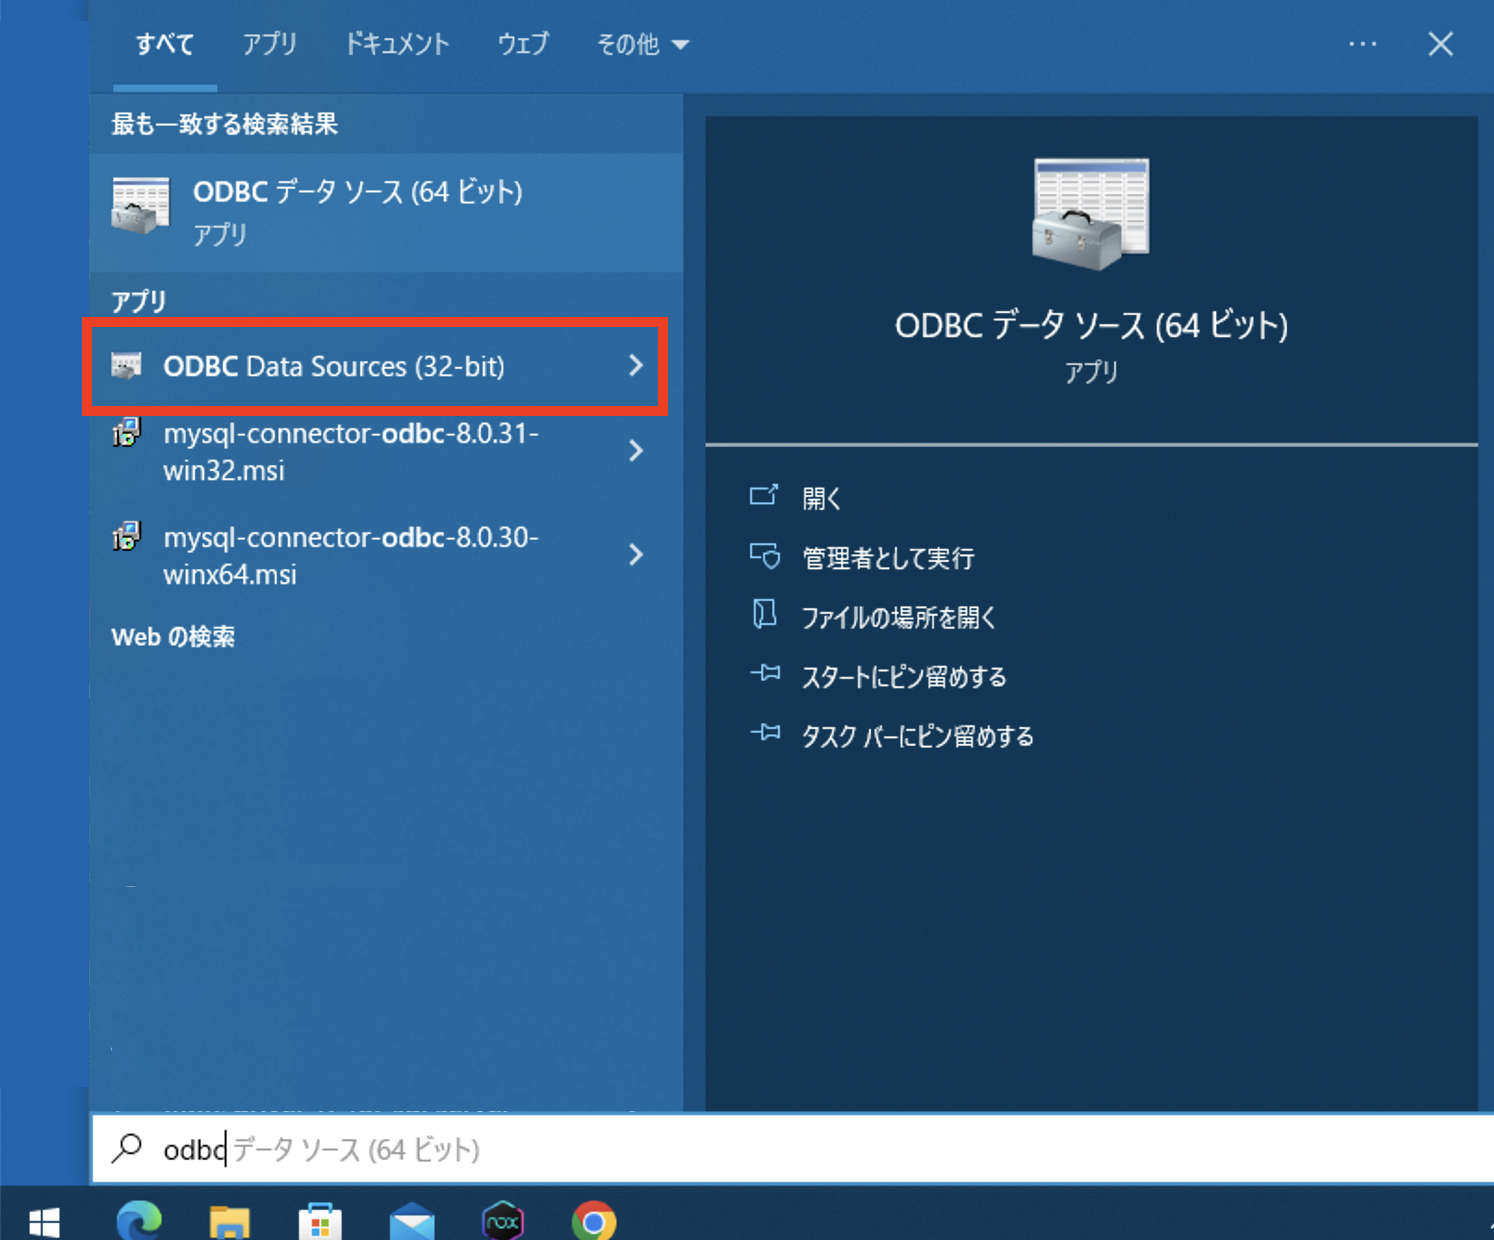The width and height of the screenshot is (1494, 1240).
Task: Open Nox app from taskbar
Action: point(503,1221)
